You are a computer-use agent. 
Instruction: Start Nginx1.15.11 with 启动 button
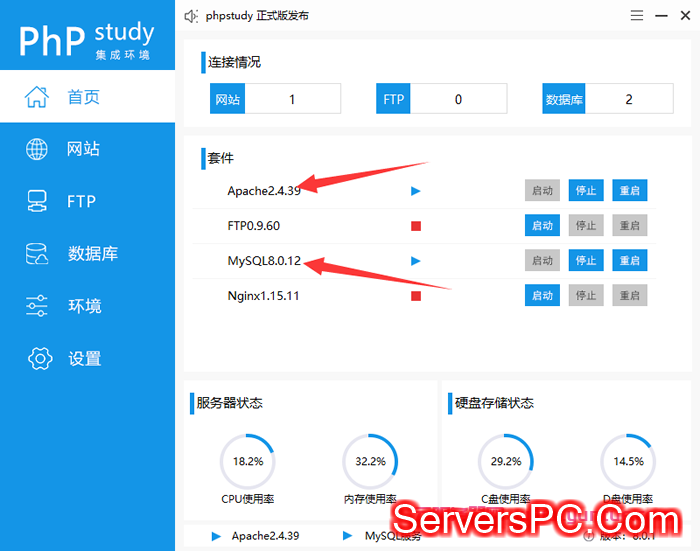542,295
